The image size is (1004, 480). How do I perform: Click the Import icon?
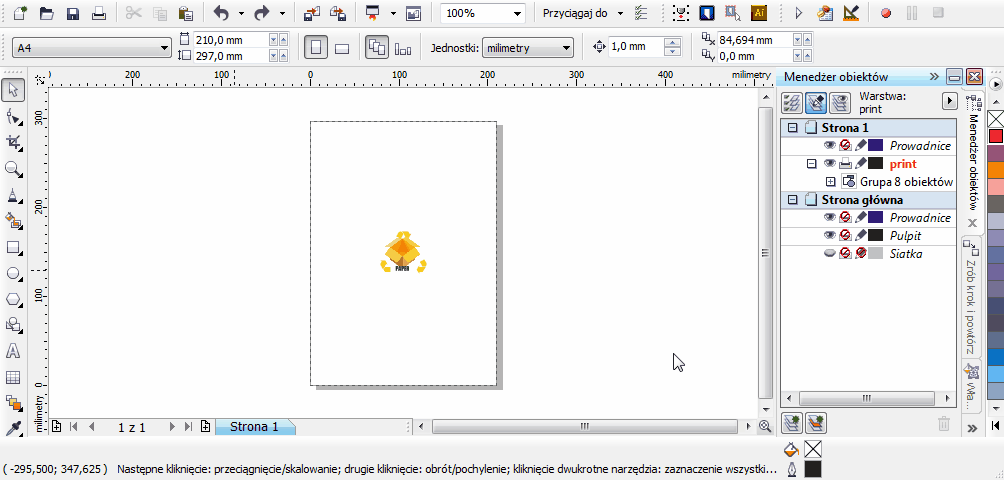312,13
